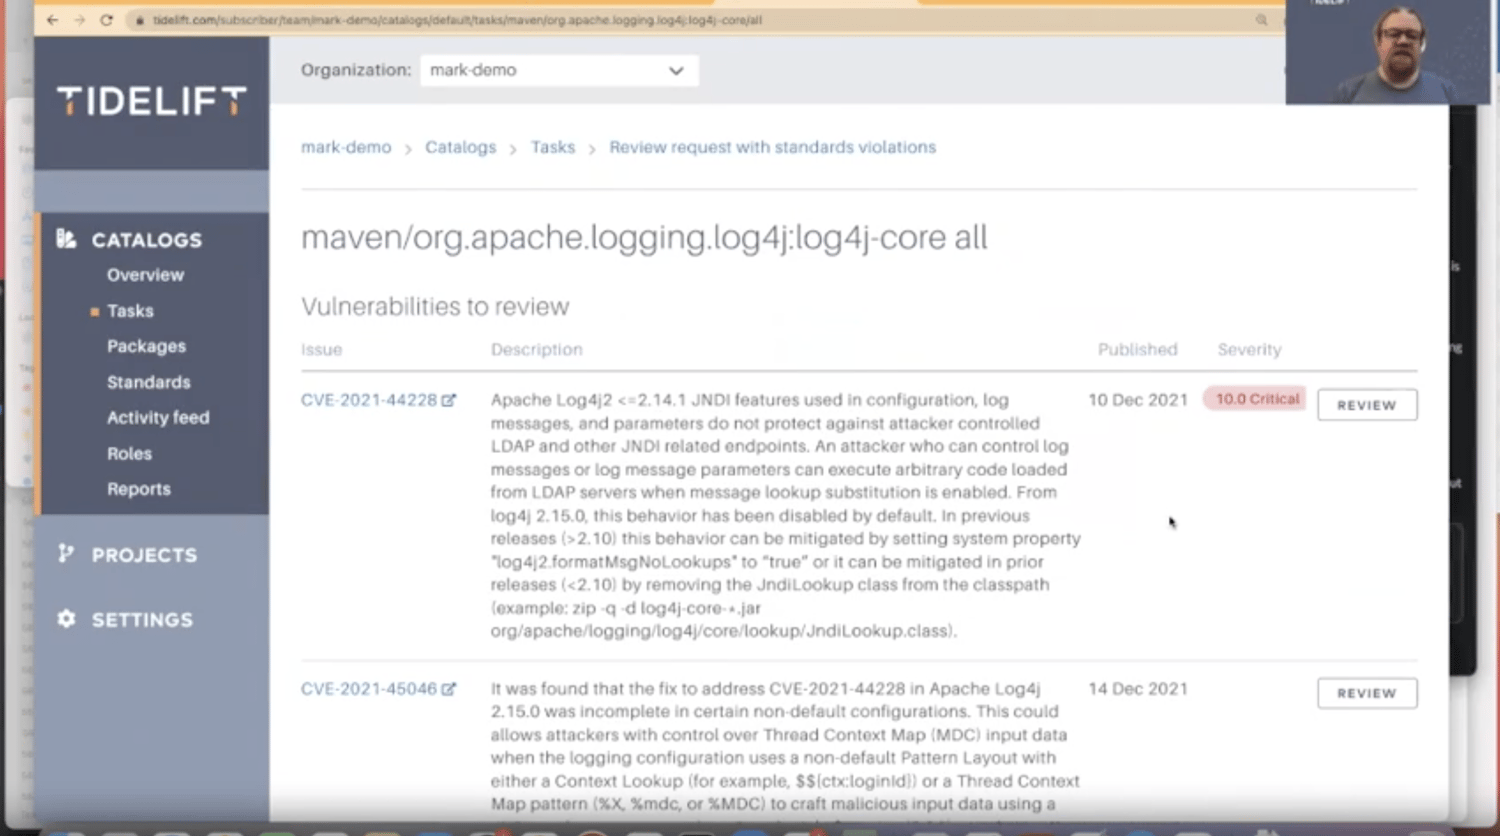Open Activity feed in sidebar
The image size is (1500, 836).
pos(158,418)
